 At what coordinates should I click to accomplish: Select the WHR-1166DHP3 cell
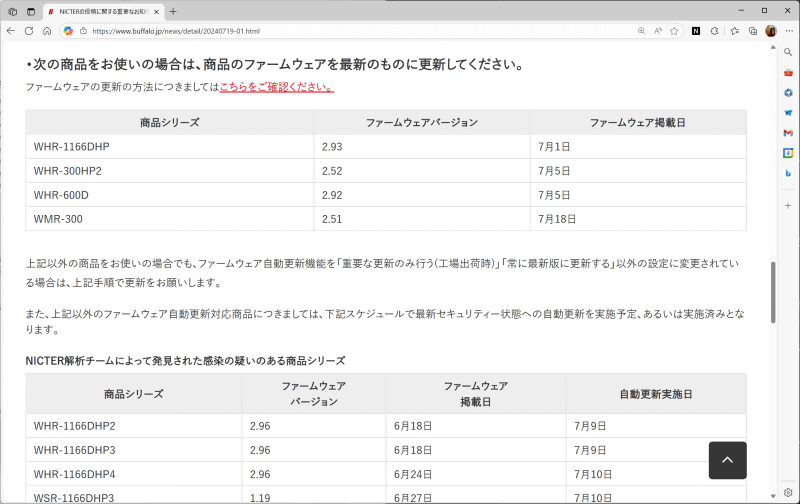134,450
